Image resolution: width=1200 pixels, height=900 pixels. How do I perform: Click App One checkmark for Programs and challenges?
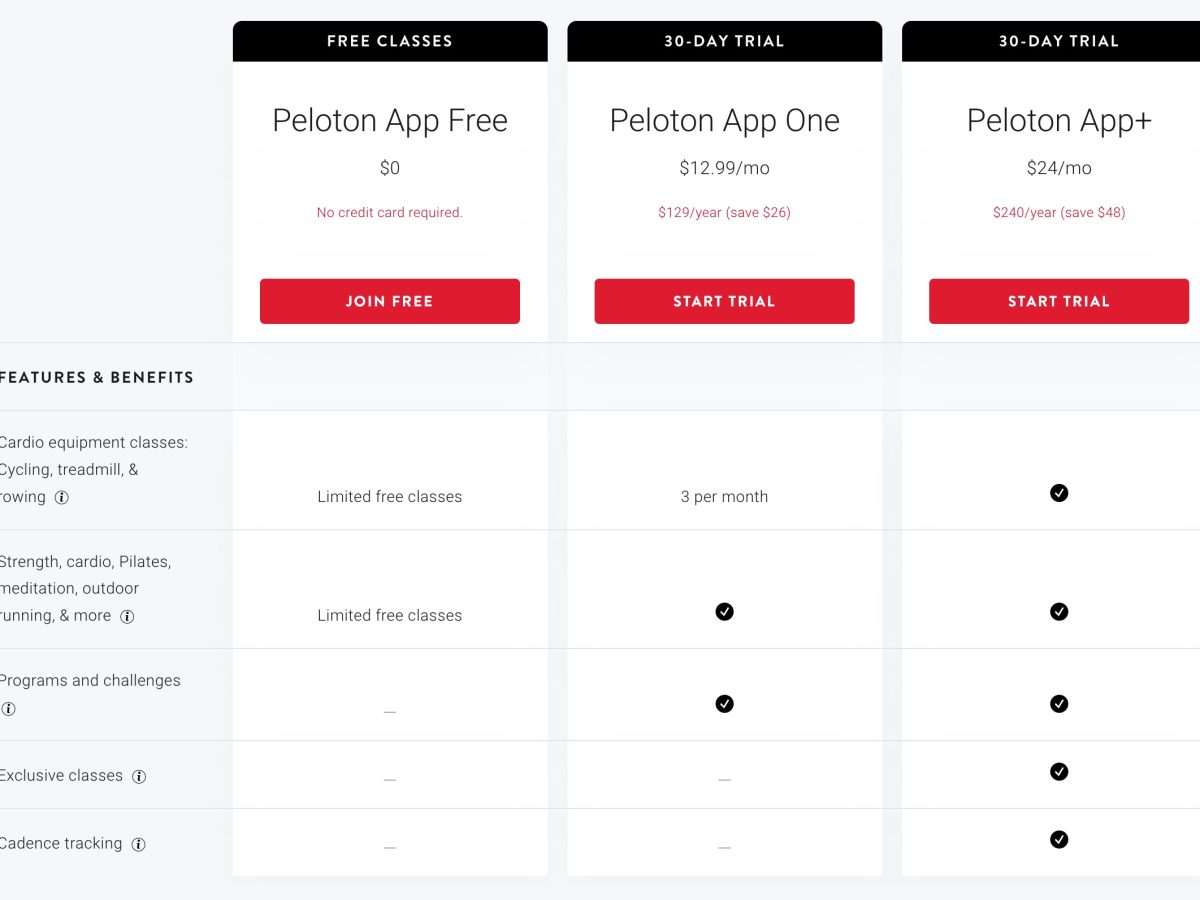724,704
